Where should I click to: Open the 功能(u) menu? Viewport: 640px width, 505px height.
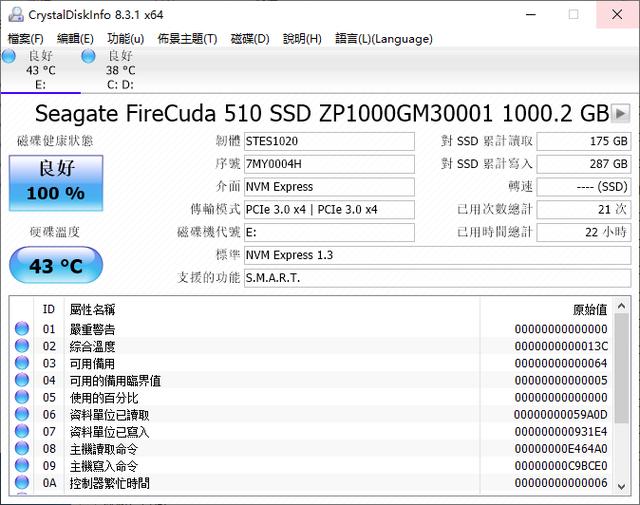click(125, 39)
